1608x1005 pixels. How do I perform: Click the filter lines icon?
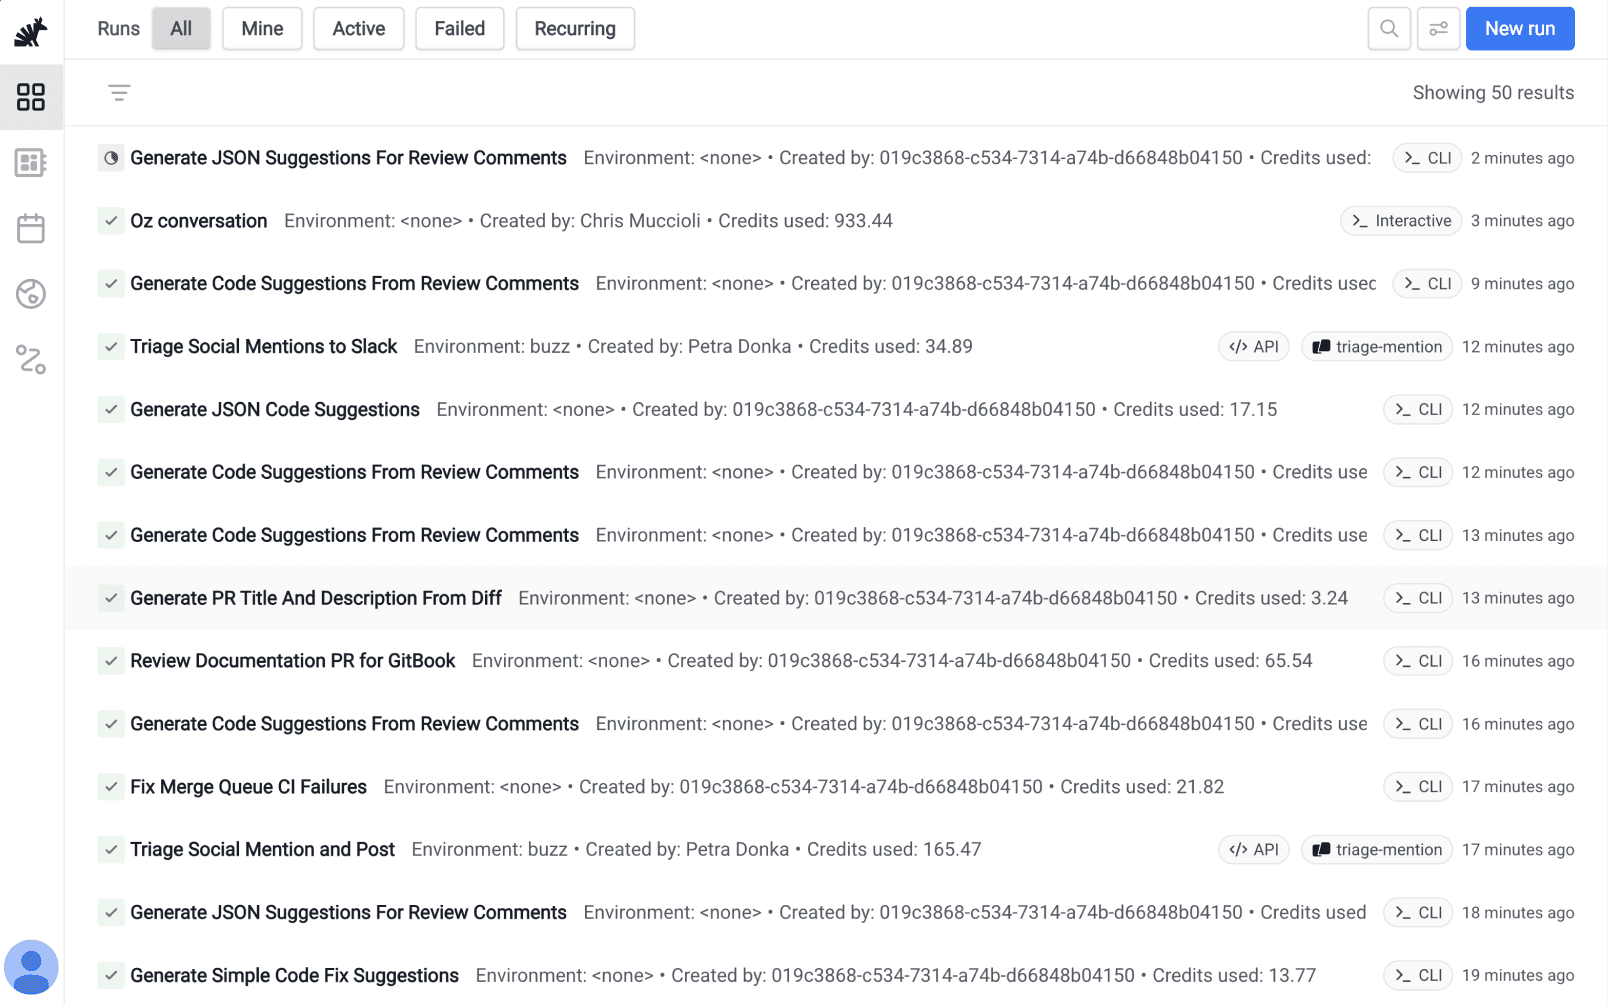pyautogui.click(x=119, y=93)
